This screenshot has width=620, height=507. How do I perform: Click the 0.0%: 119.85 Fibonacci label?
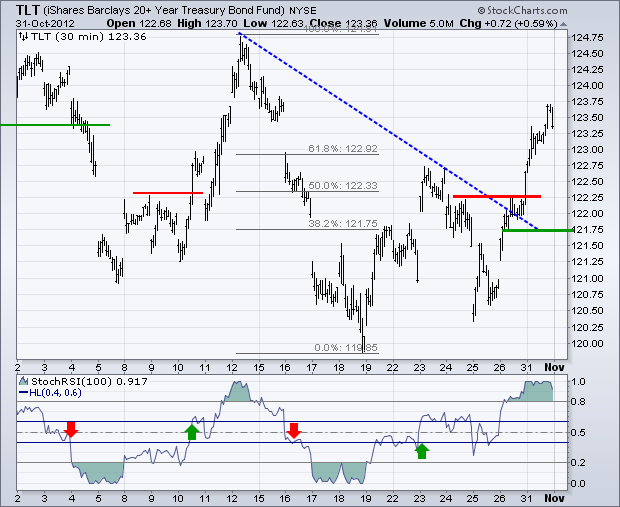(346, 348)
